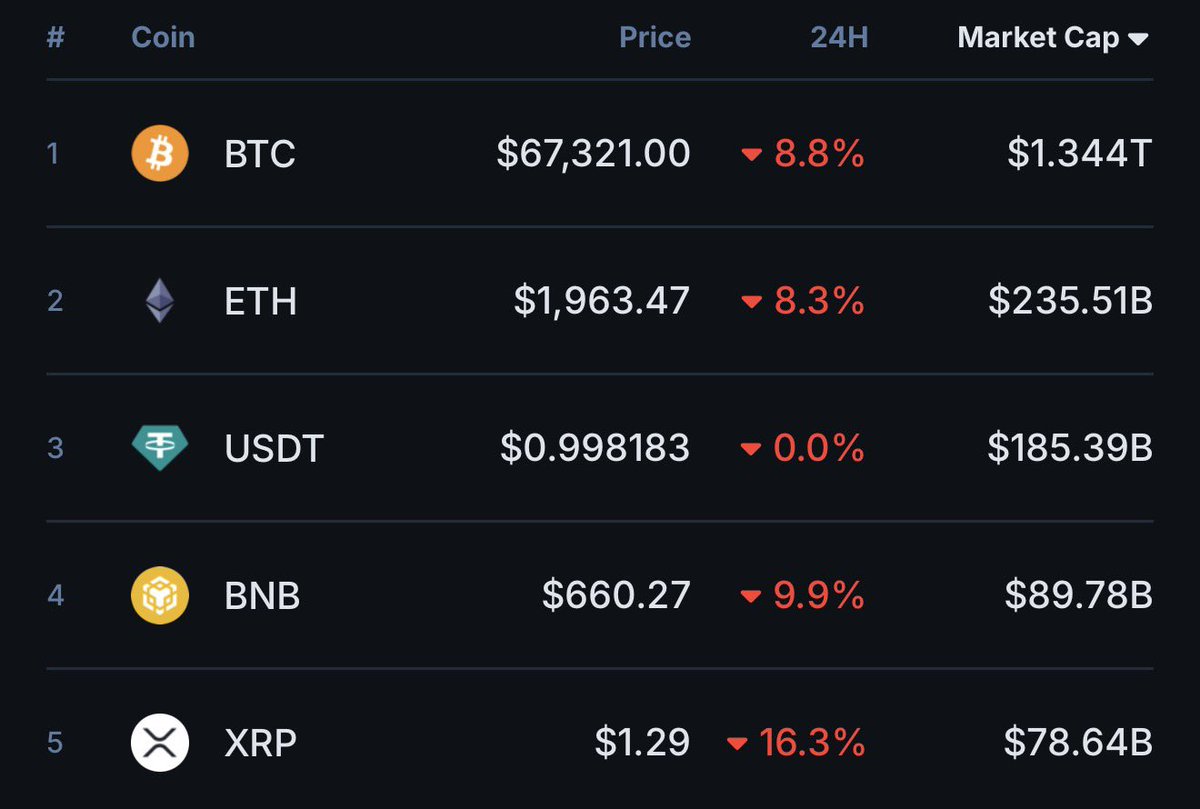Click the Bitcoin logo icon

tap(160, 154)
